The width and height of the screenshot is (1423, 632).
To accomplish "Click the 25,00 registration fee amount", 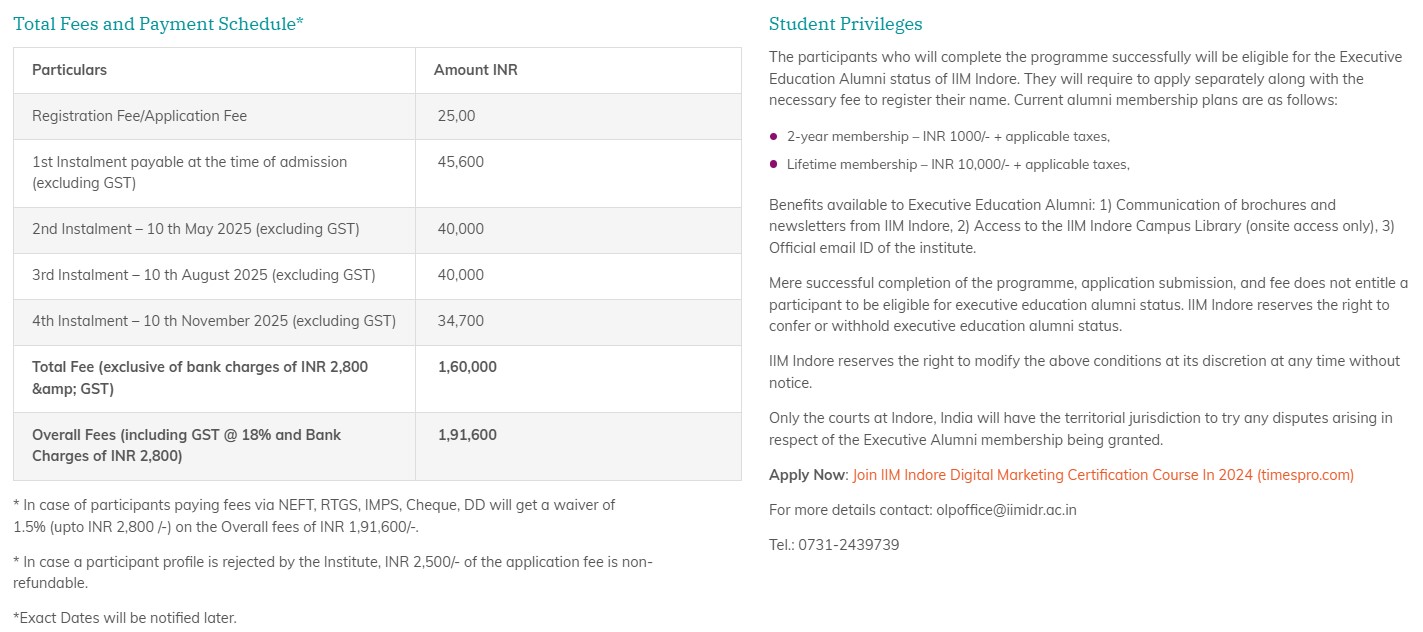I will [456, 116].
